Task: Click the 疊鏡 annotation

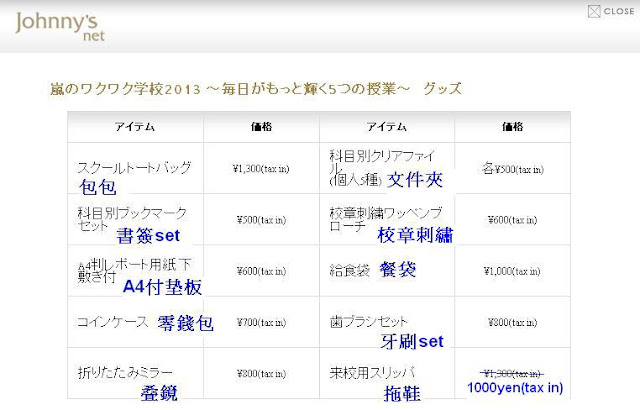Action: (x=159, y=393)
